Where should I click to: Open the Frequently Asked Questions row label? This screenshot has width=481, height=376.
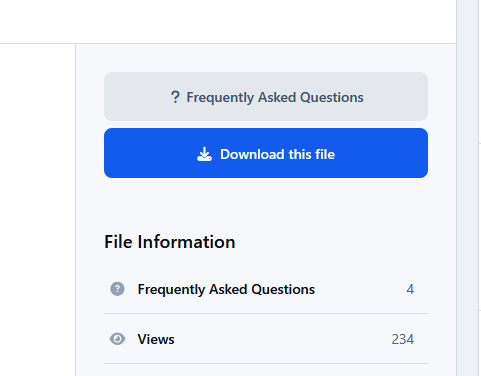click(x=226, y=289)
